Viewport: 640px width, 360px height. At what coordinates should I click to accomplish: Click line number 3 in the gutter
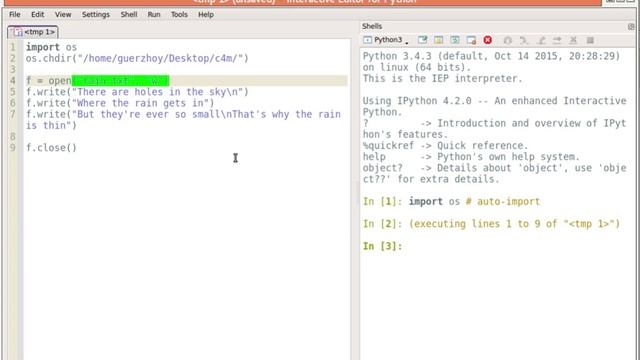coord(13,70)
